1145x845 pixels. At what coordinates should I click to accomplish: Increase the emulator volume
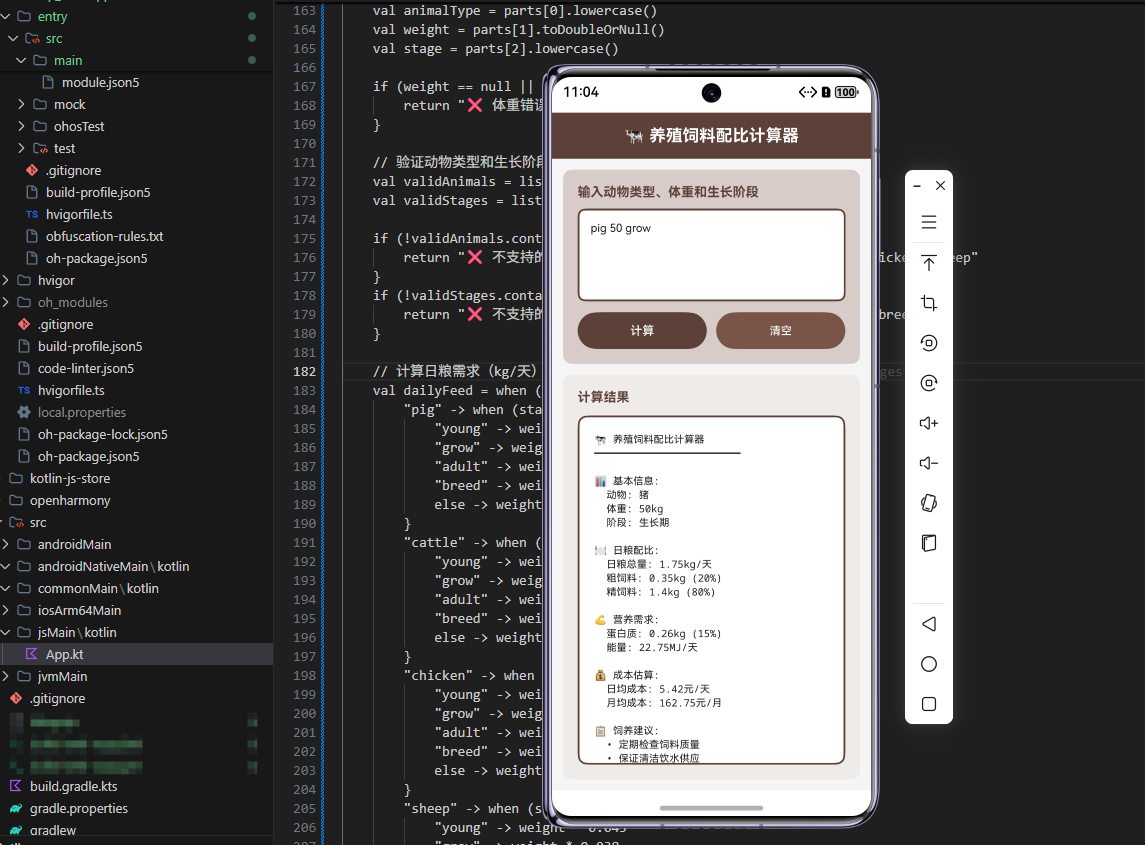928,423
